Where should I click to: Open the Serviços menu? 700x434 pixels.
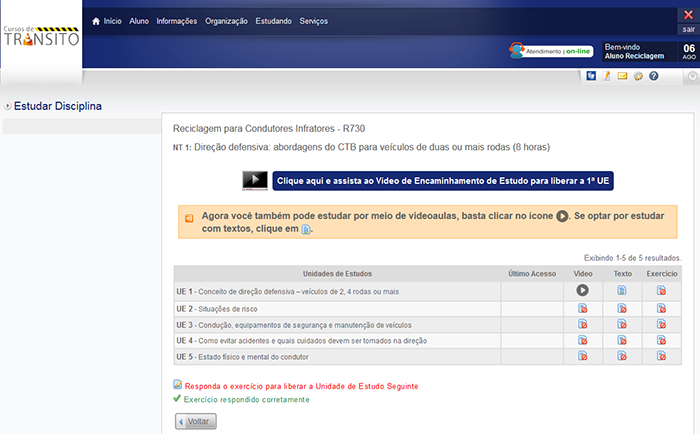coord(313,21)
